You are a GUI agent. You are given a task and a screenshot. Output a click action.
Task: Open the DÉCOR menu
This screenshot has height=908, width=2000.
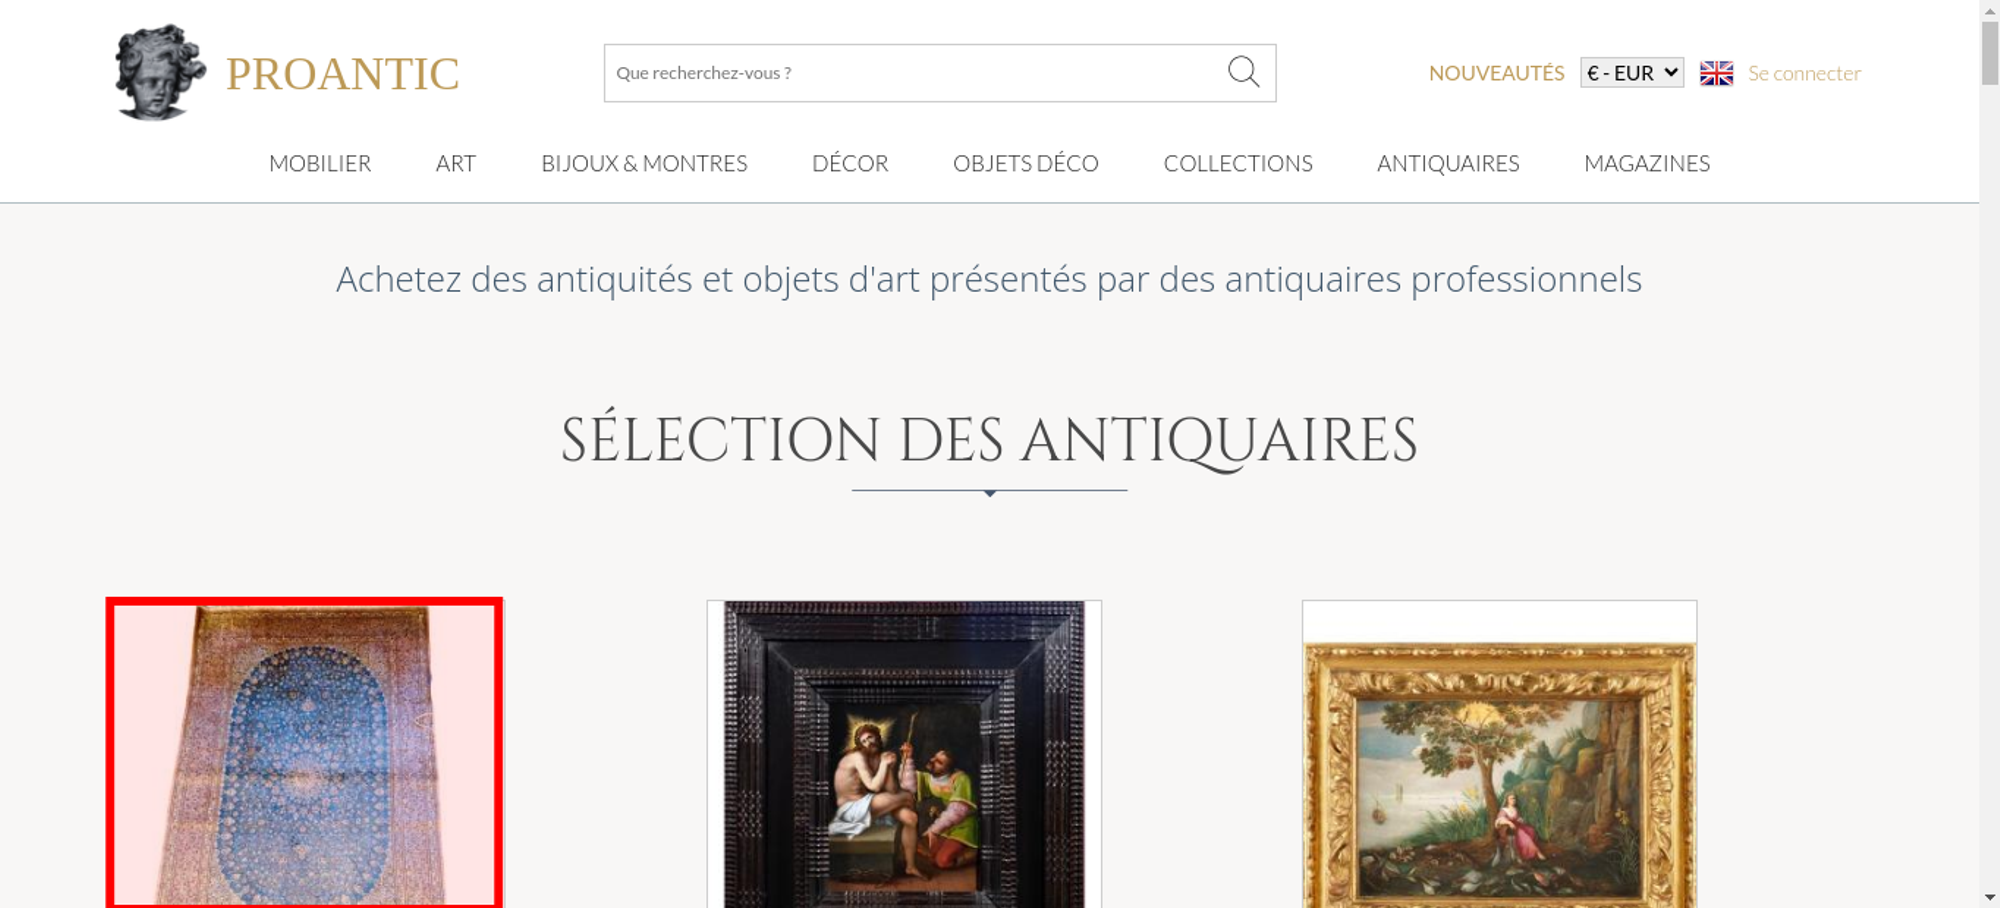(850, 163)
